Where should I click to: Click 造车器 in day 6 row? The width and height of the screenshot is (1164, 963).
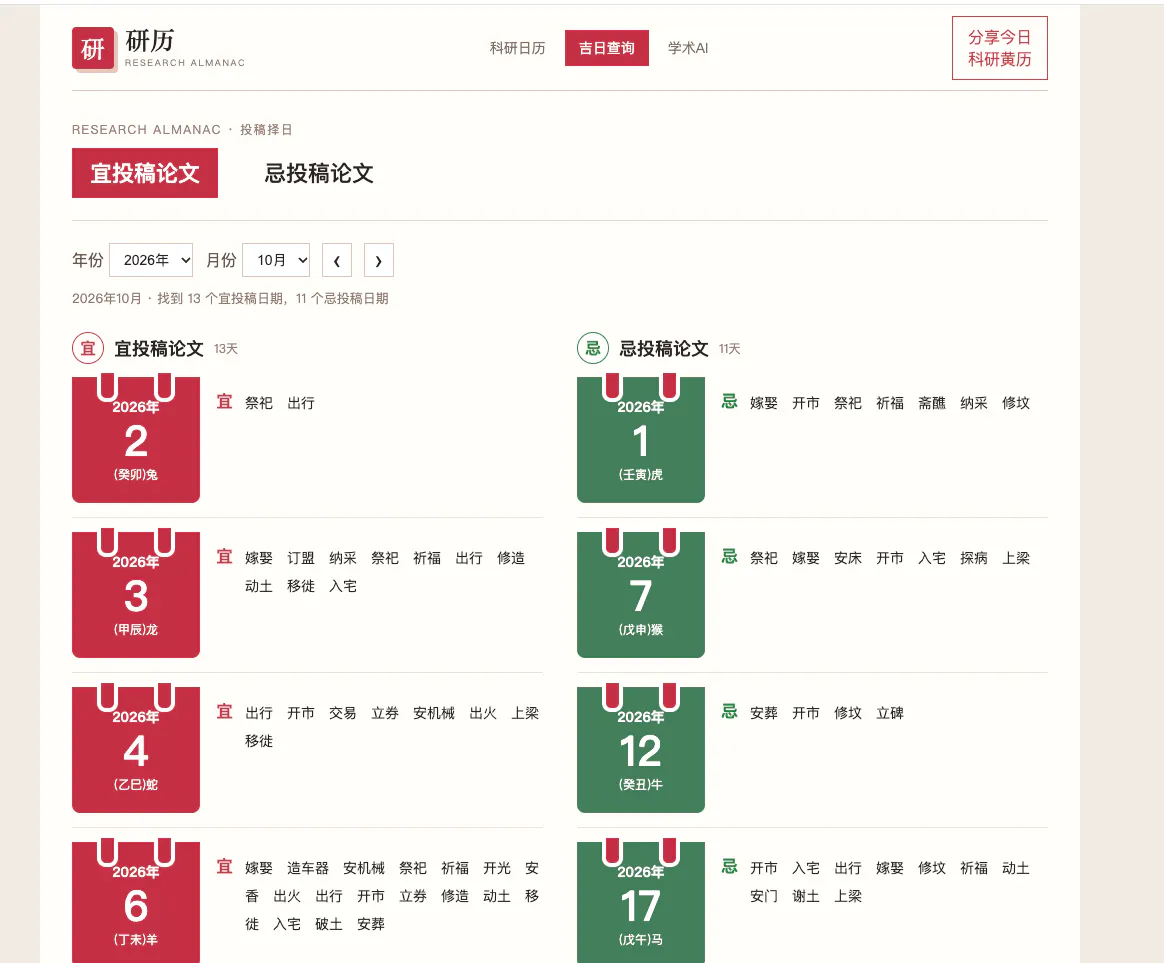pos(308,868)
